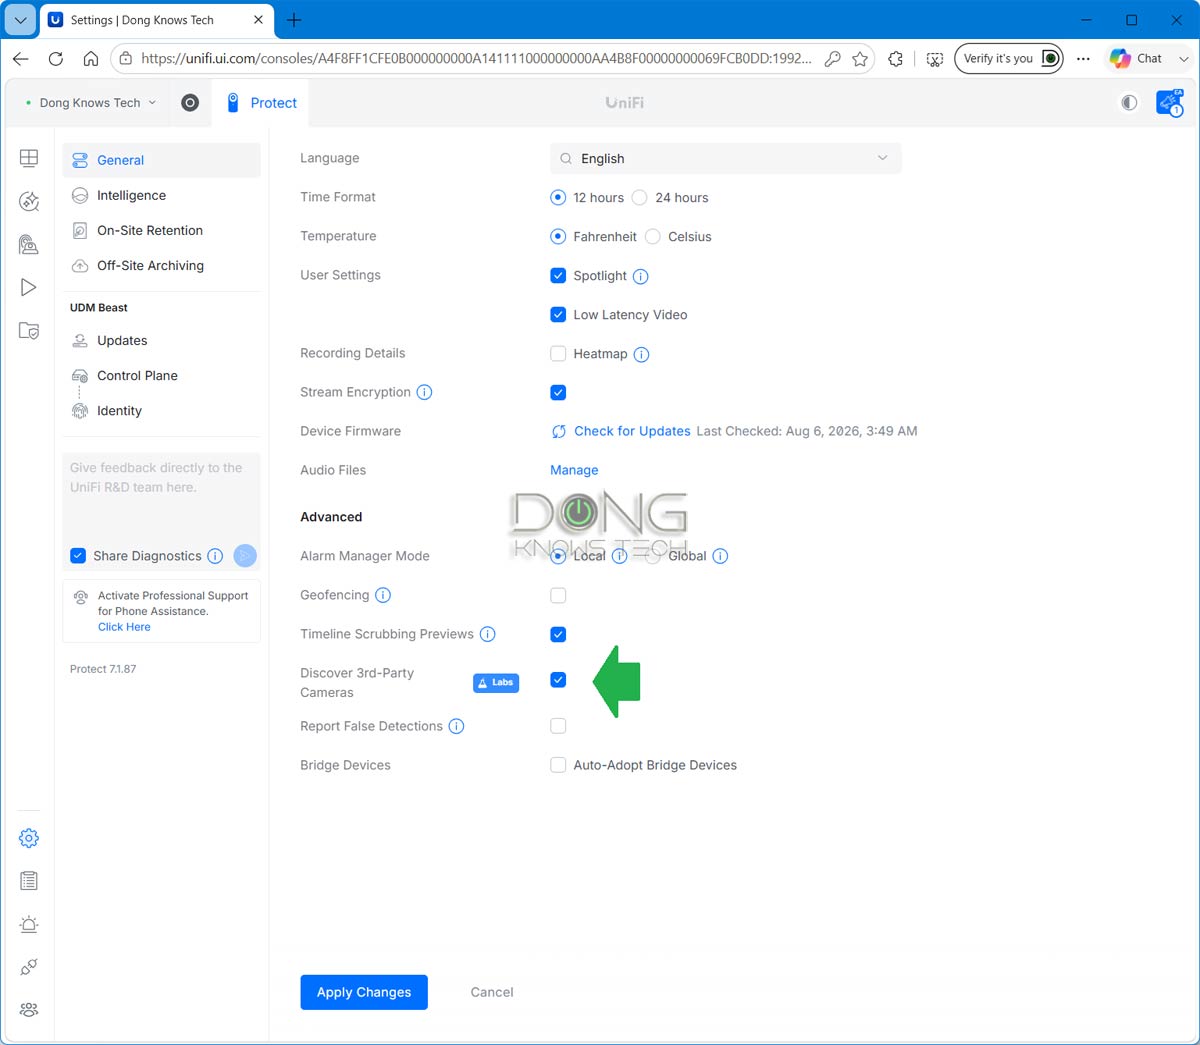Open the users admins icon
This screenshot has height=1045, width=1200.
coord(29,1010)
